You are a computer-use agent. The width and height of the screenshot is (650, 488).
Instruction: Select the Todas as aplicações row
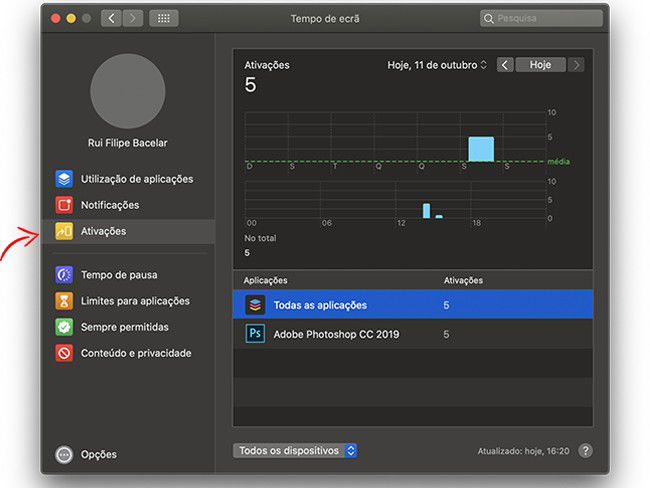412,306
